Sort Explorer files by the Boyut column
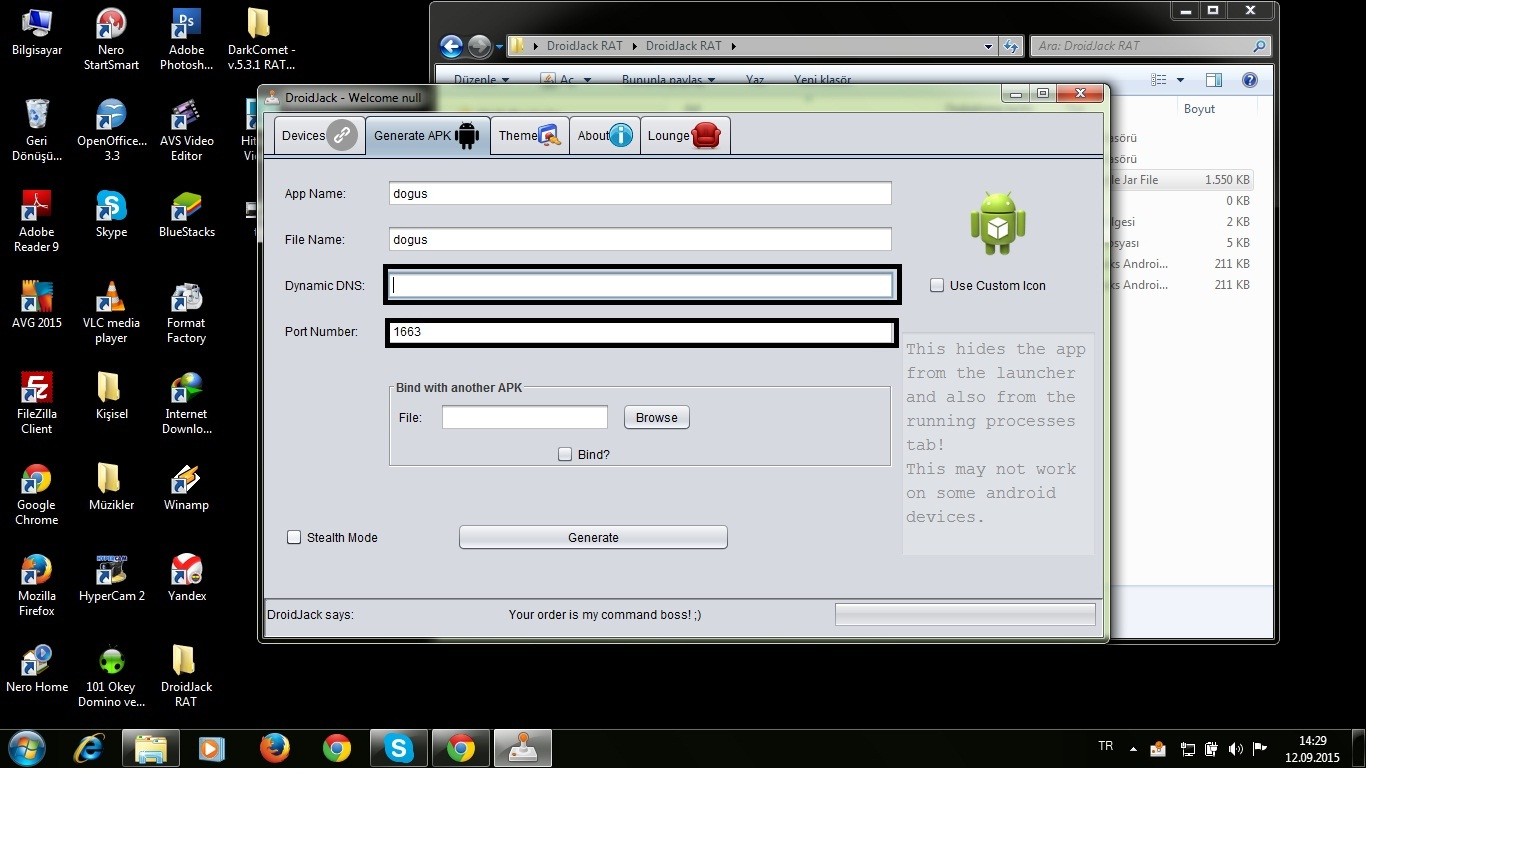 point(1199,109)
